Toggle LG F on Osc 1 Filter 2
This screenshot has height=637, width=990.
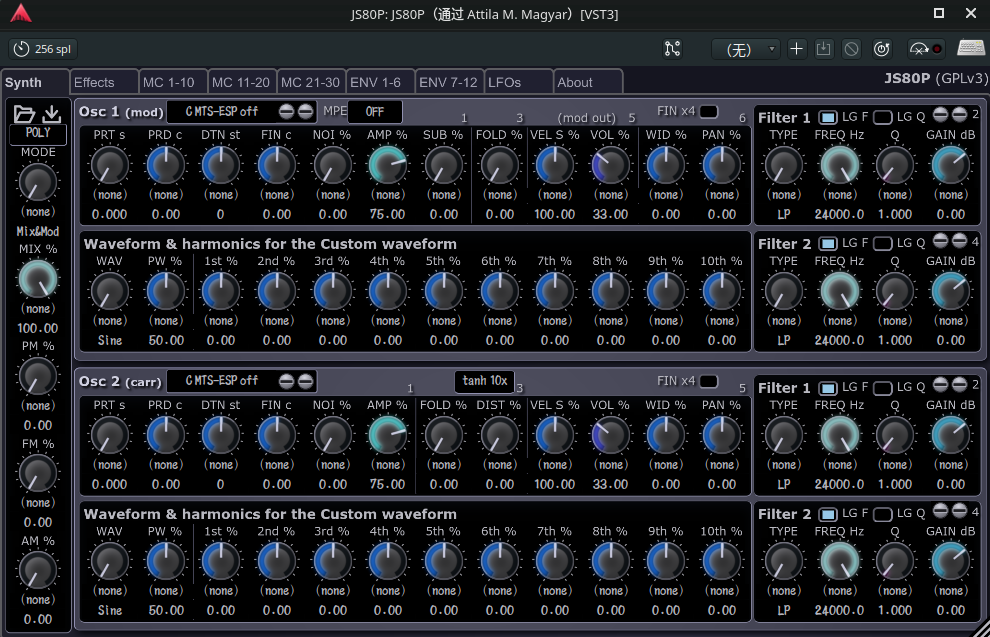coord(828,244)
